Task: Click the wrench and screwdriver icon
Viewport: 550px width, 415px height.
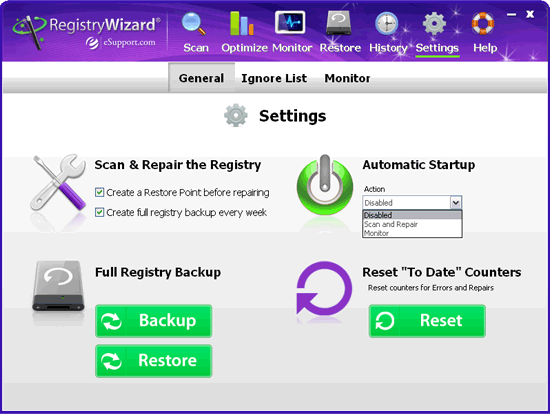Action: tap(59, 182)
